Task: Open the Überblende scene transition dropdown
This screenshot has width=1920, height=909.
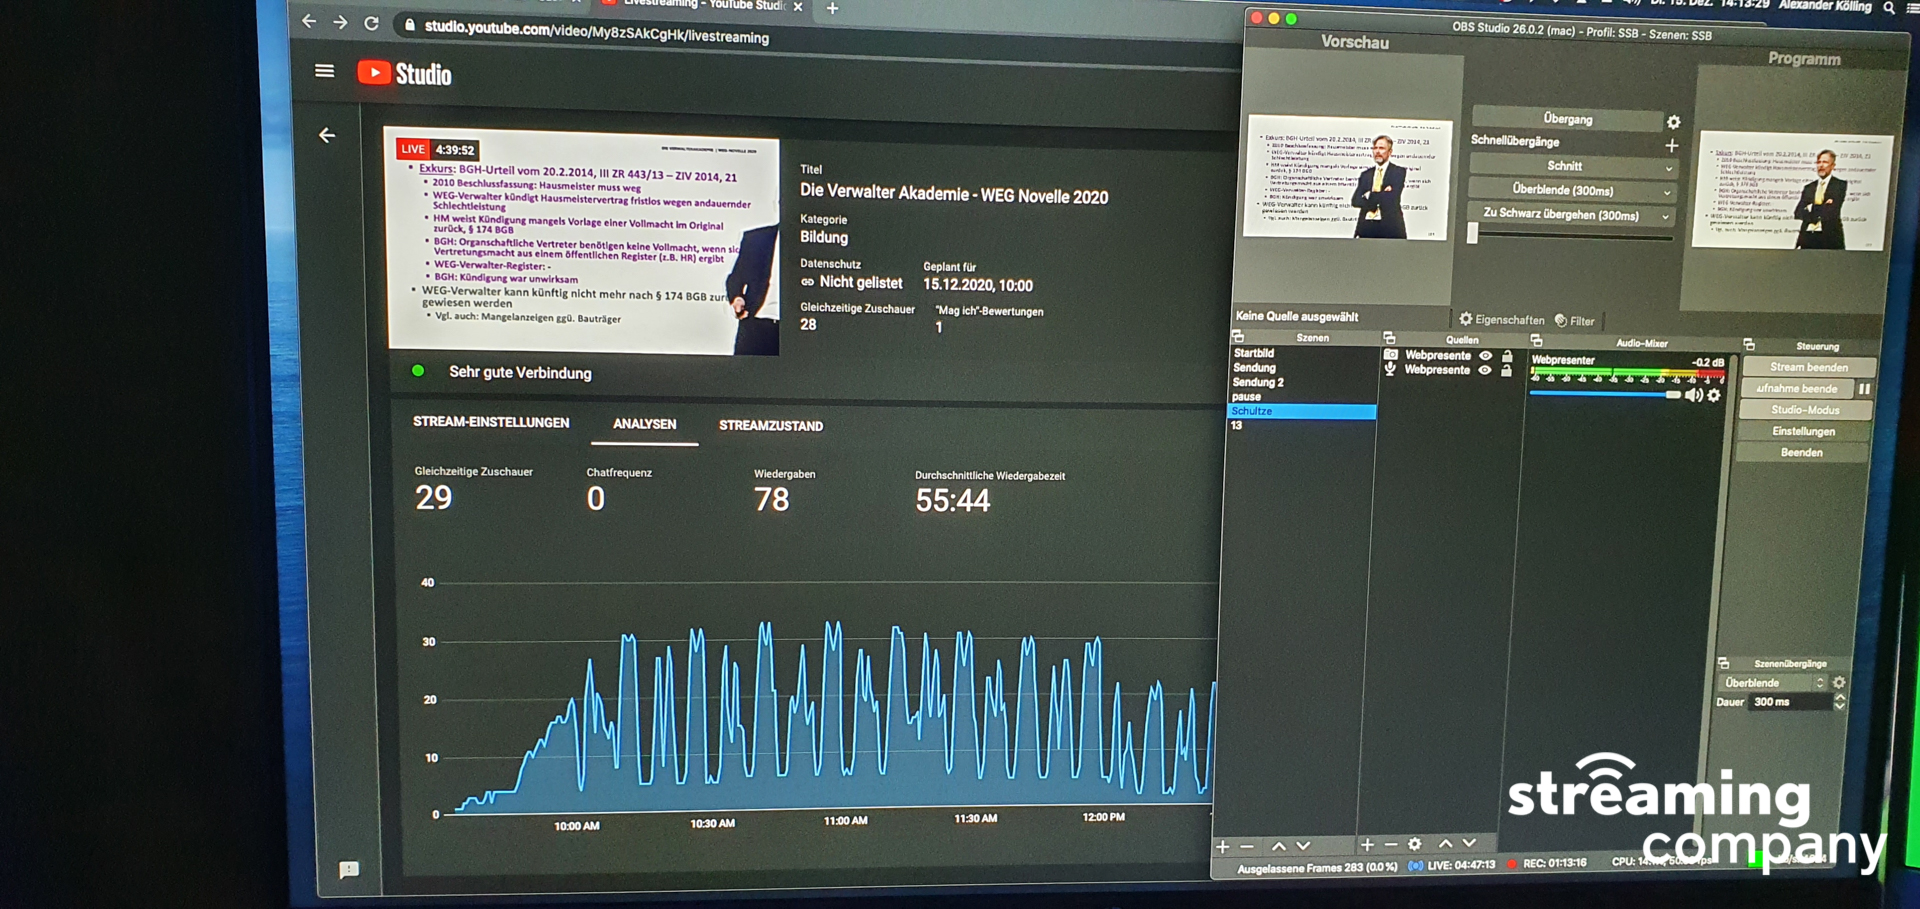Action: click(x=1772, y=682)
